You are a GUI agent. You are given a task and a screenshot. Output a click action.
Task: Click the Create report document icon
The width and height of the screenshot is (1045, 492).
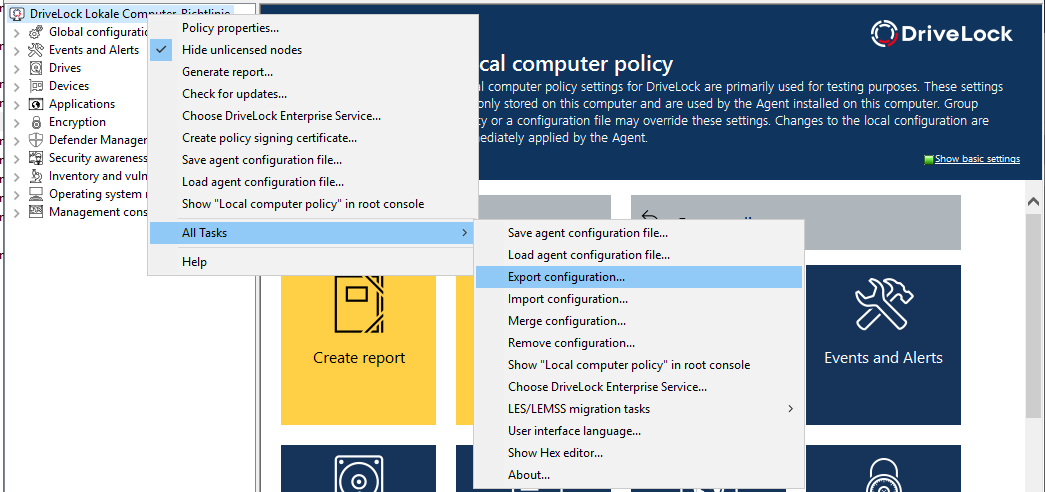pyautogui.click(x=359, y=303)
